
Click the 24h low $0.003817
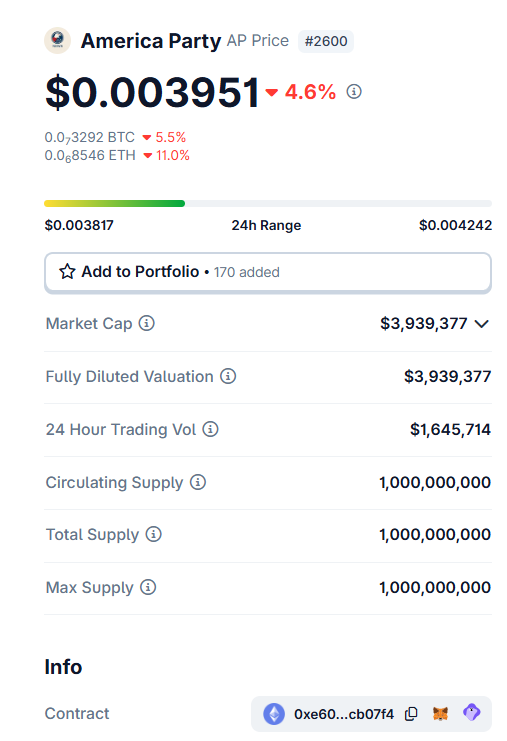(x=79, y=225)
